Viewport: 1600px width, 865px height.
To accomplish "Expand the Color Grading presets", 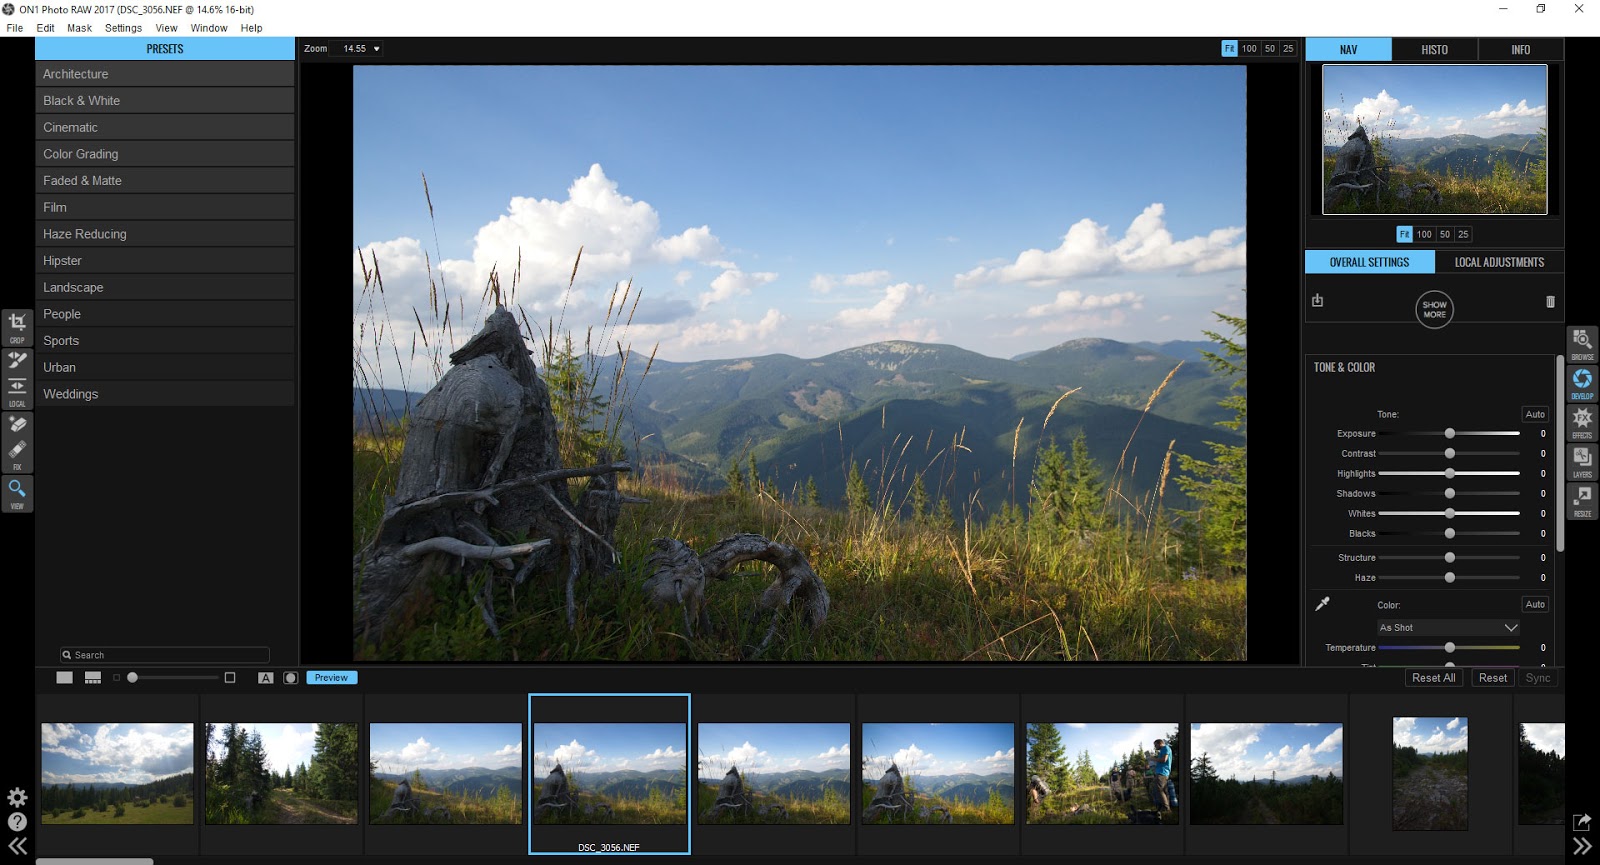I will (165, 154).
